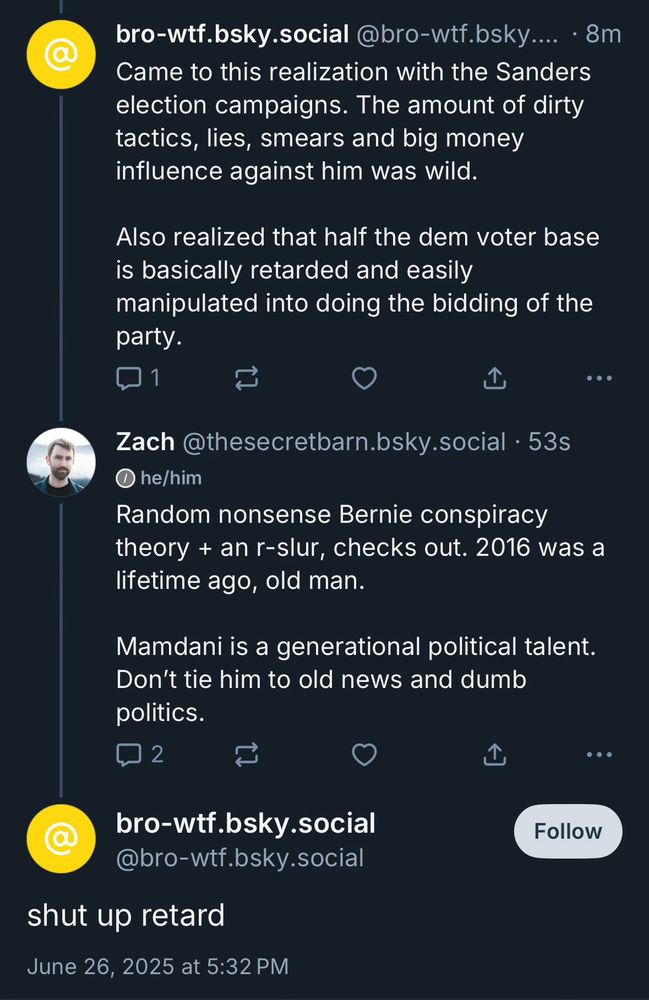Open the more options menu on bro-wtf's post
The image size is (649, 1000).
[x=598, y=378]
